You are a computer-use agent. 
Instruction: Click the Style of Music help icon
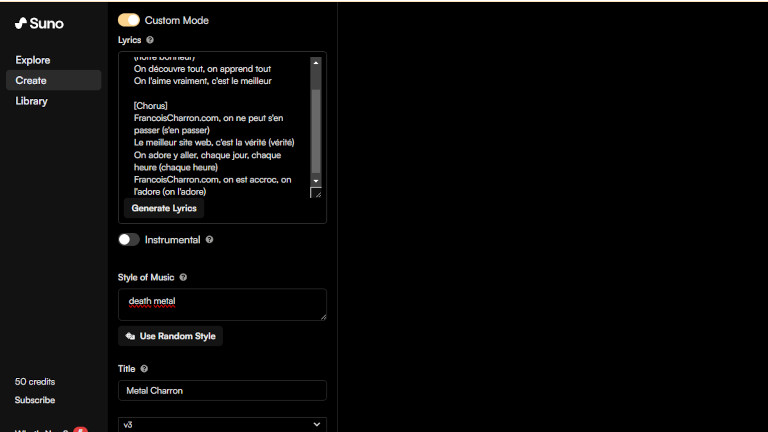[183, 277]
